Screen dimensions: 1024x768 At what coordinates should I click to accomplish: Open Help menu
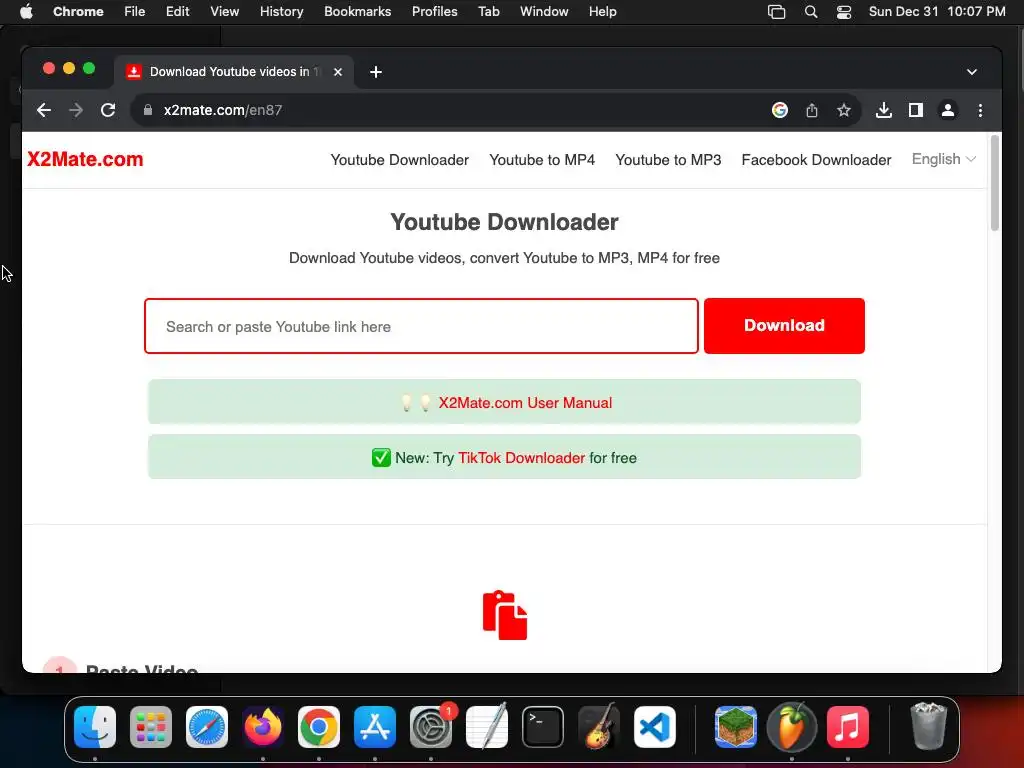pyautogui.click(x=602, y=12)
